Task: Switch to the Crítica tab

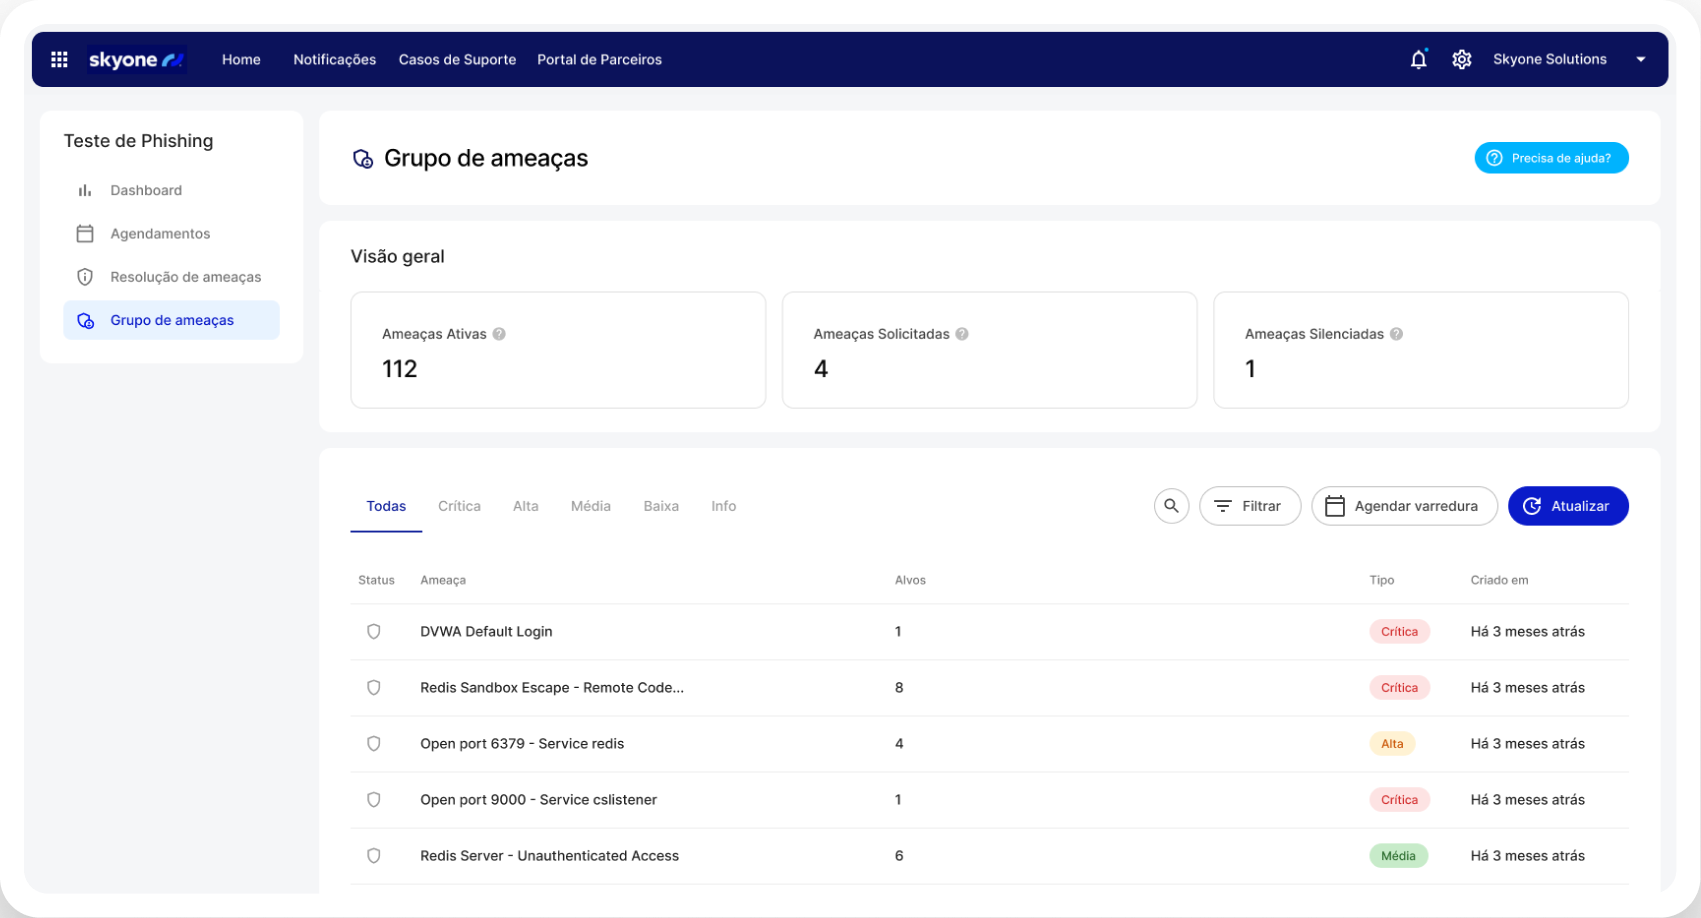Action: 459,506
